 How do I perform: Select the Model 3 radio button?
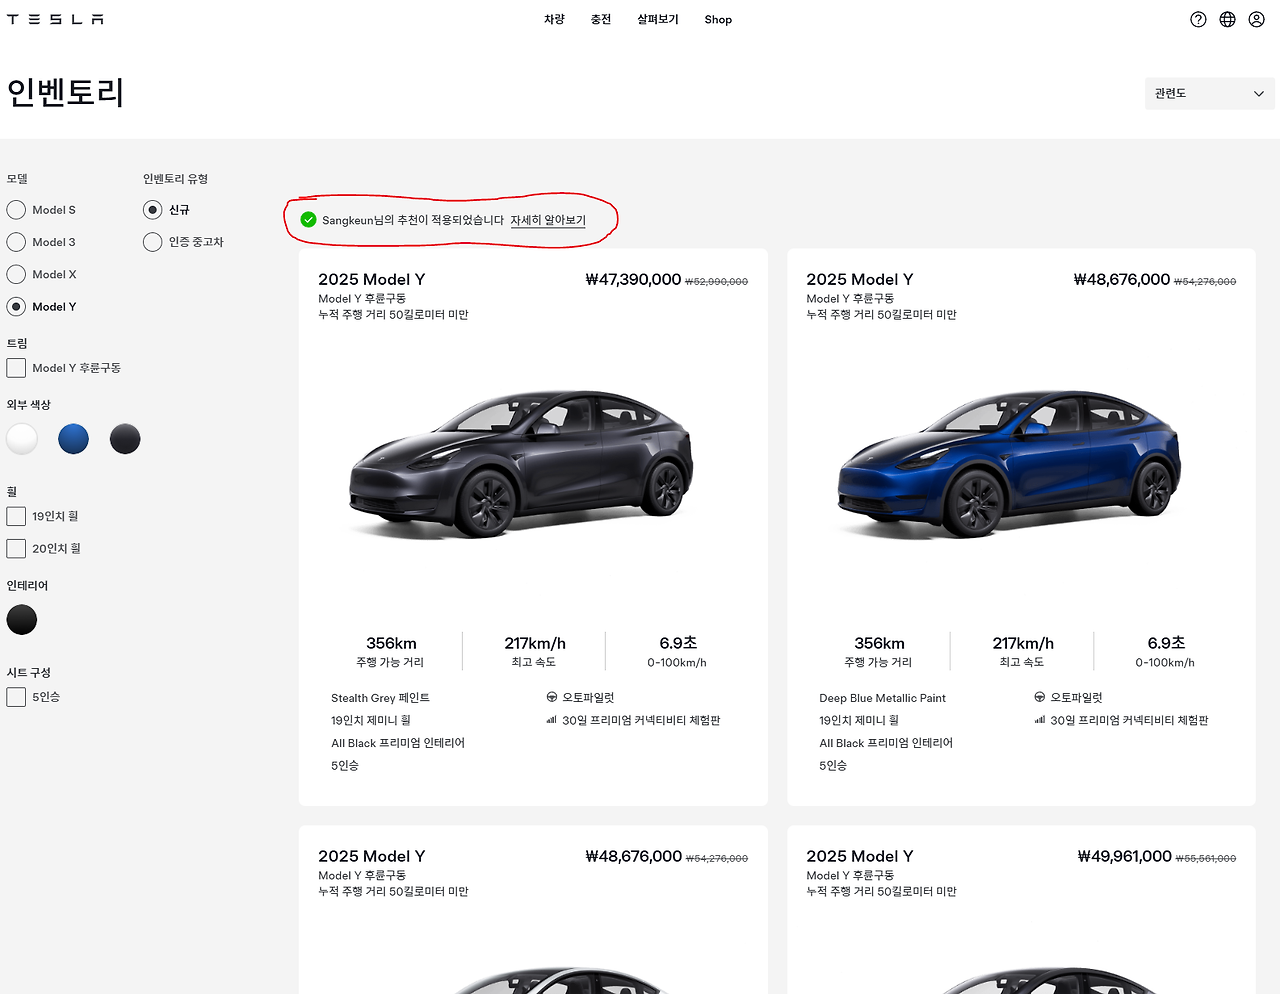click(x=16, y=242)
